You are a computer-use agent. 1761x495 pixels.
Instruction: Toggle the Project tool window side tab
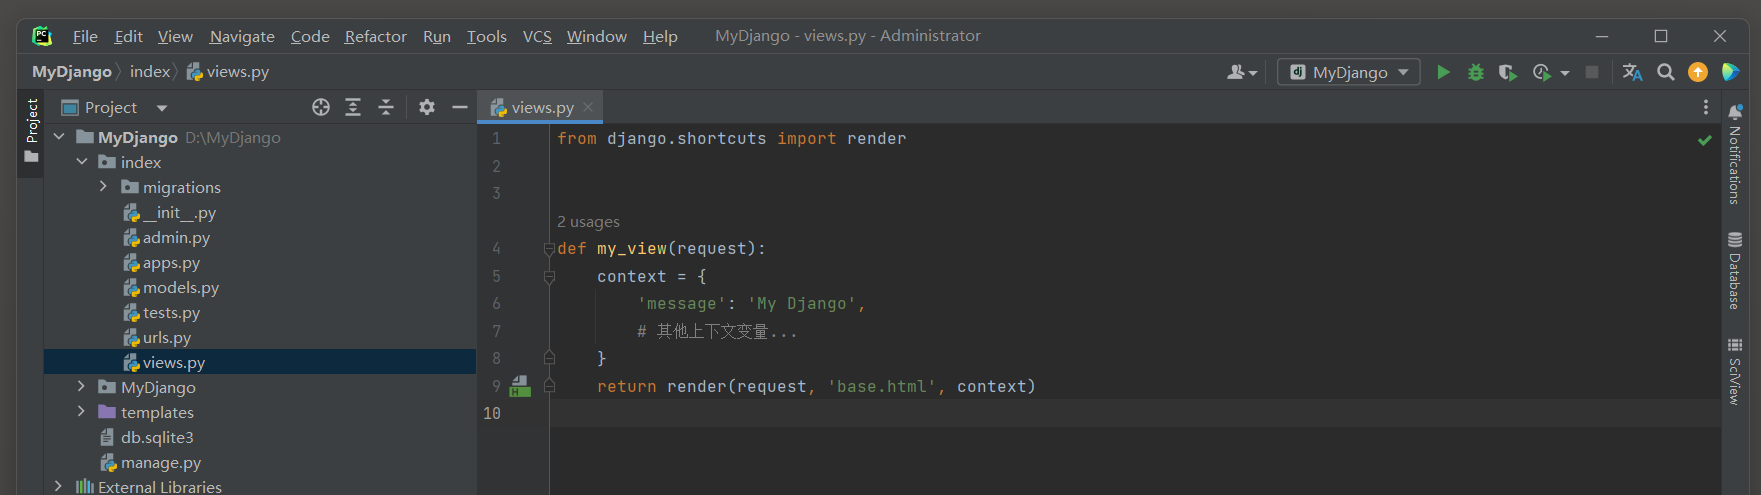tap(31, 134)
